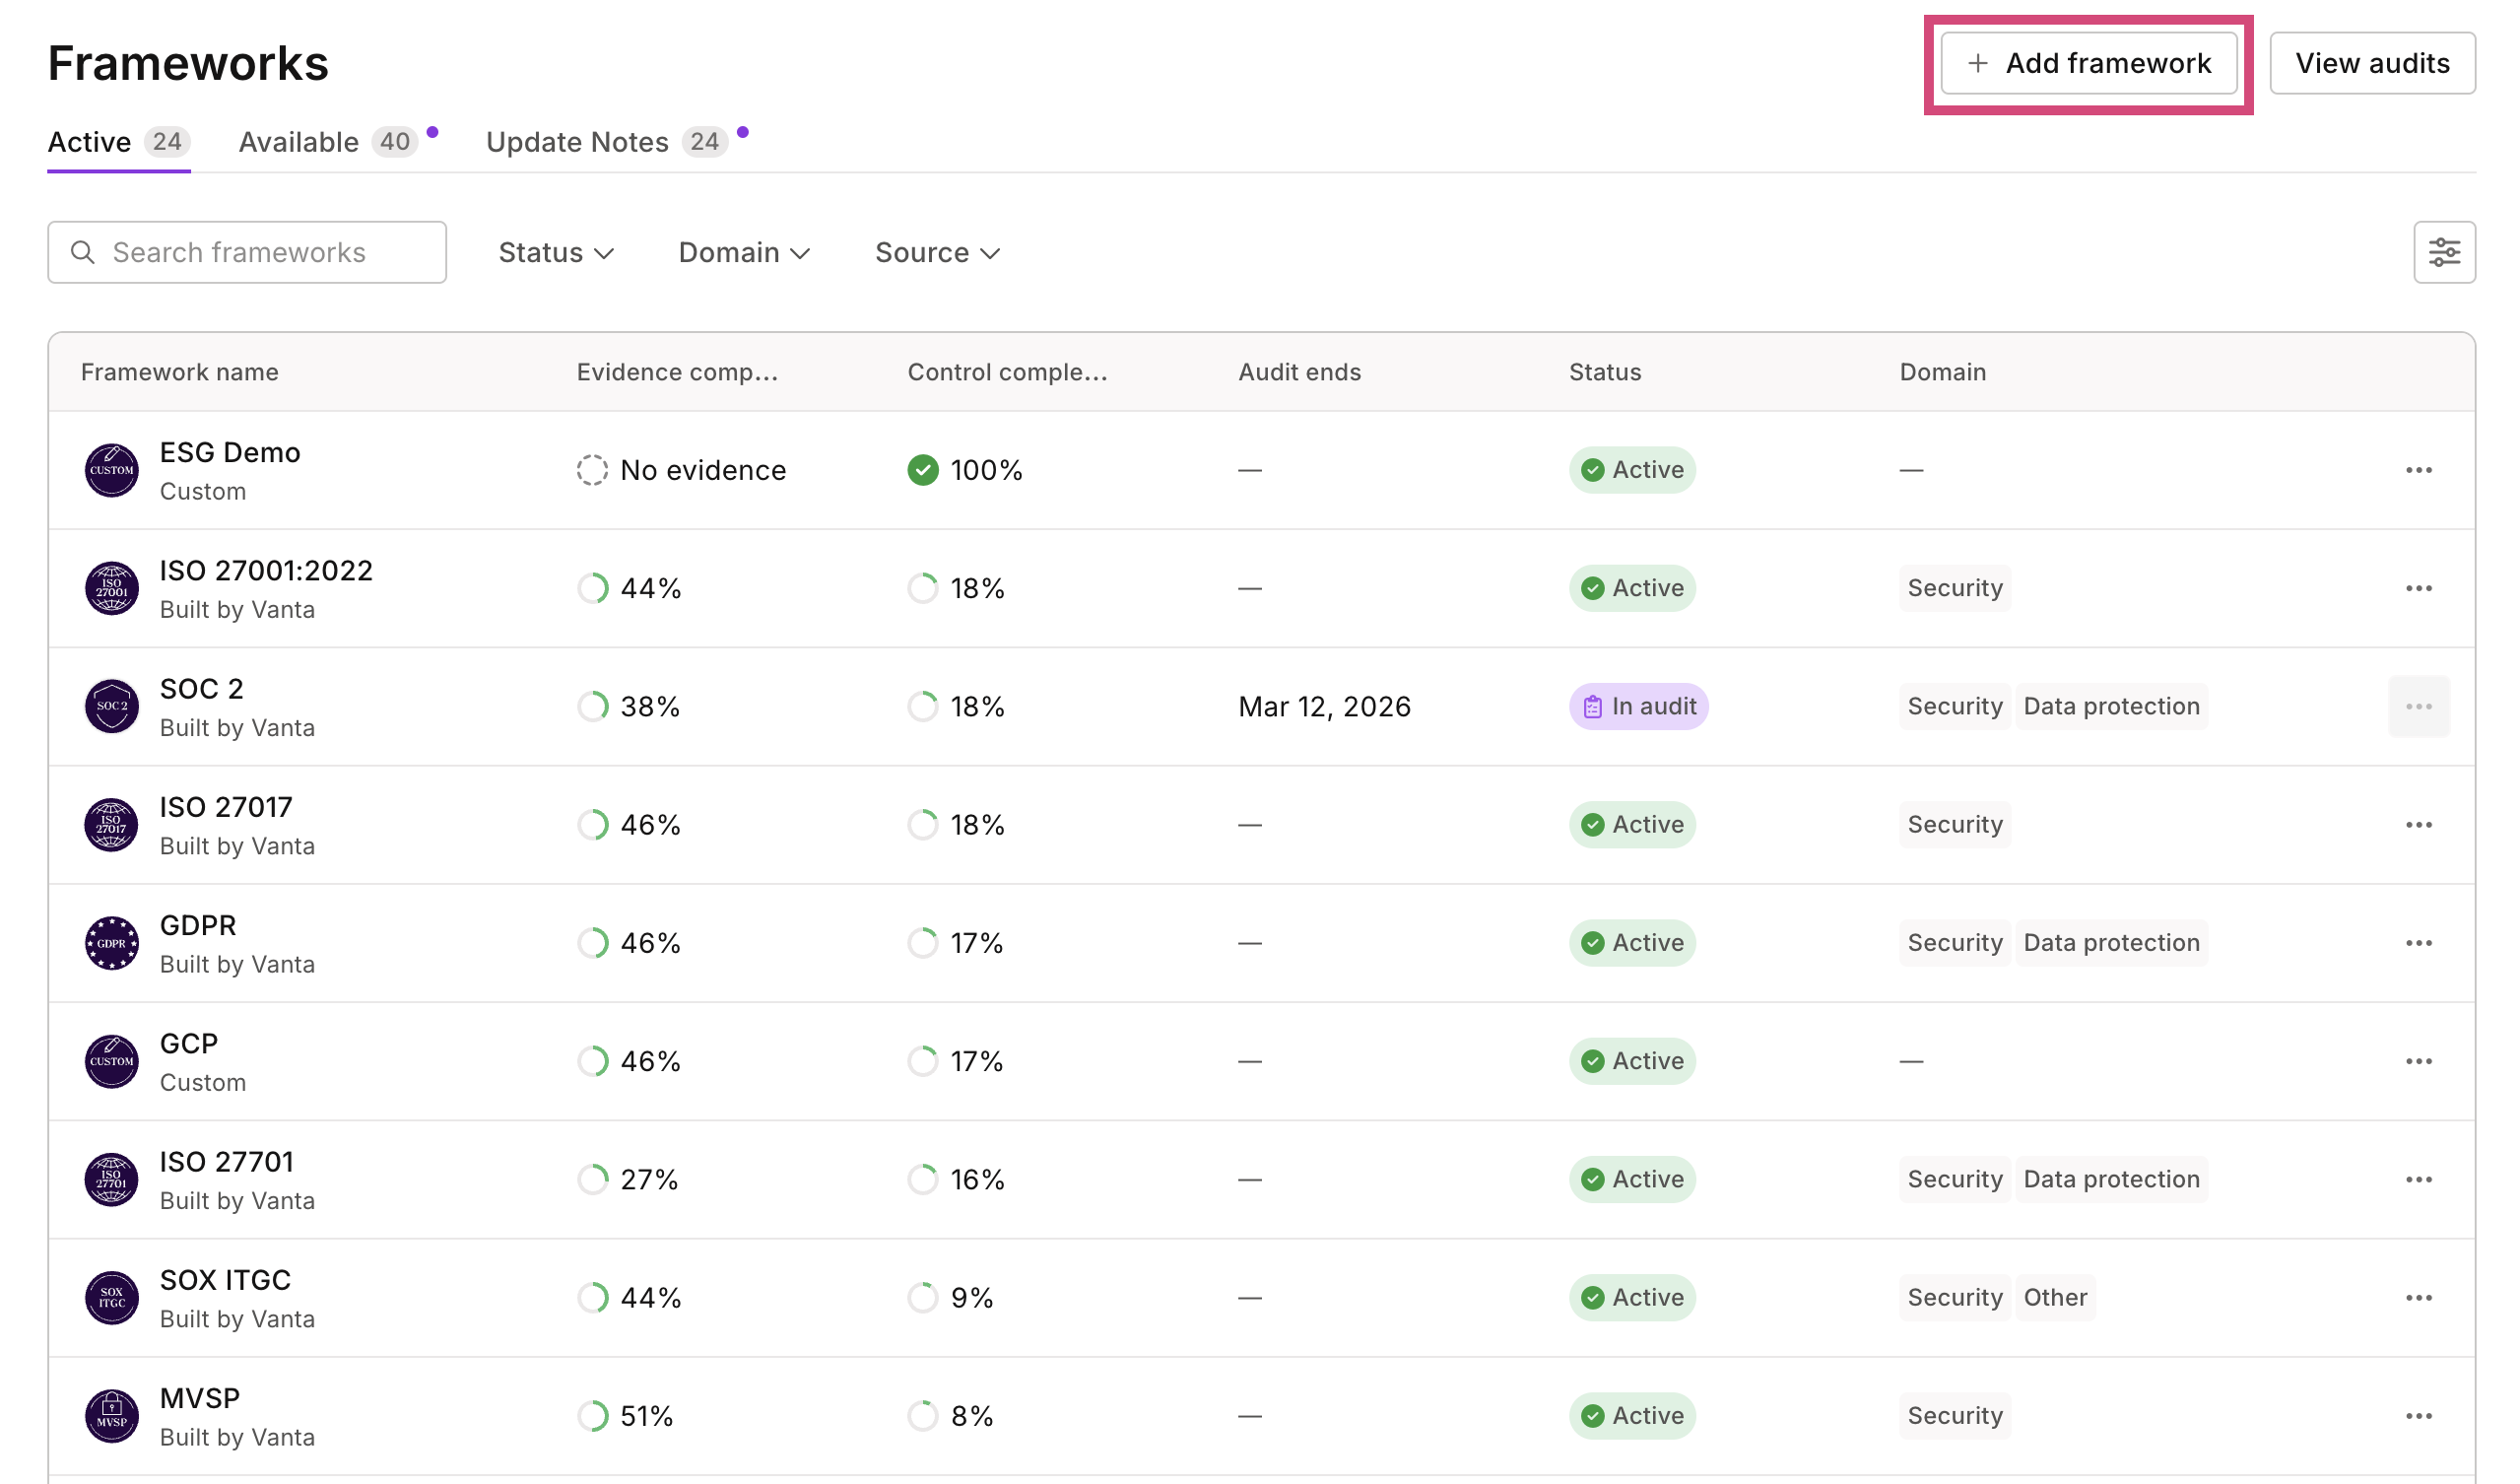Open the ESG Demo framework name

[x=230, y=452]
